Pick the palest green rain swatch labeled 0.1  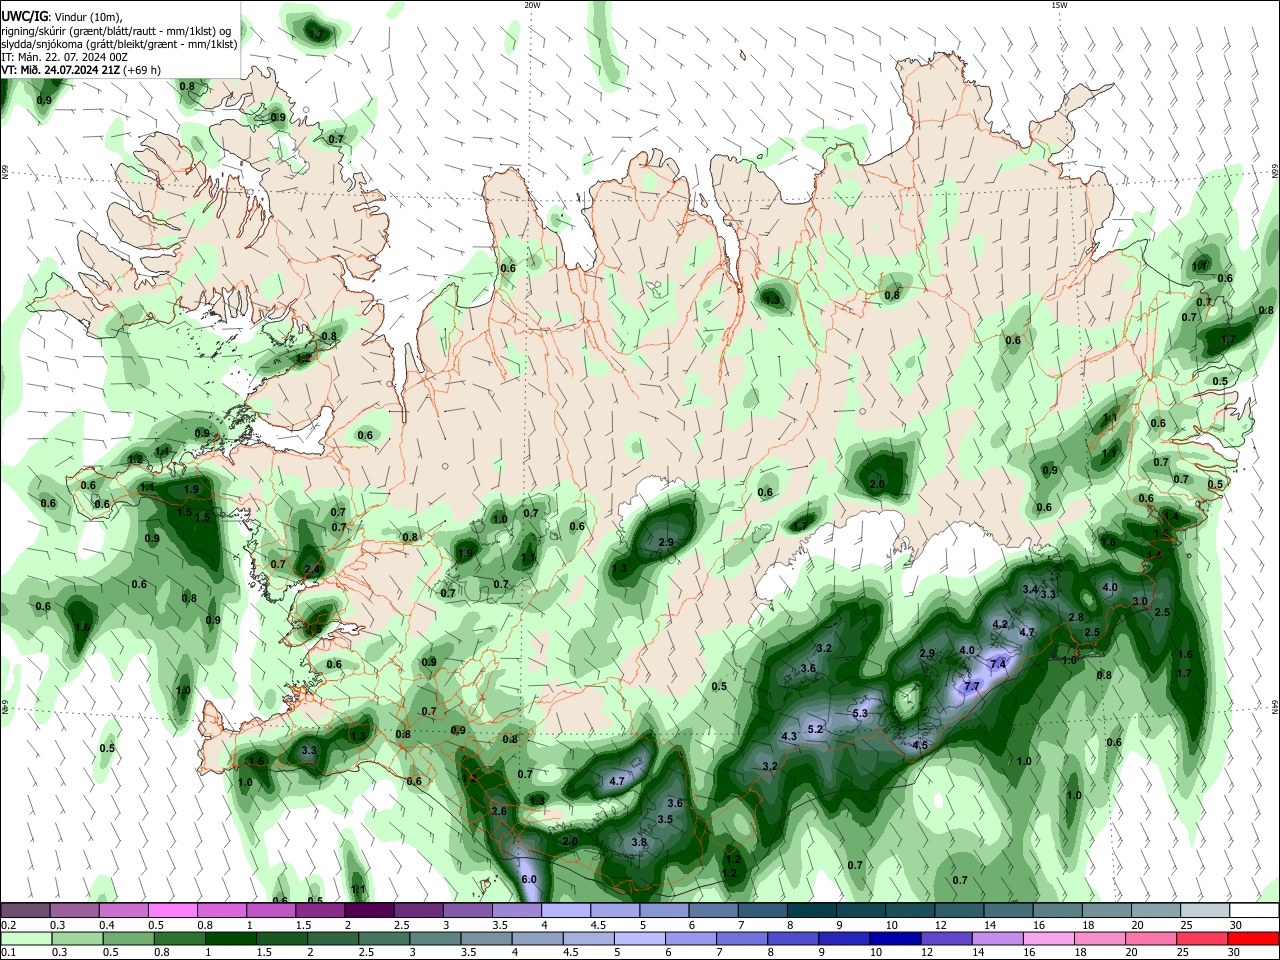27,938
